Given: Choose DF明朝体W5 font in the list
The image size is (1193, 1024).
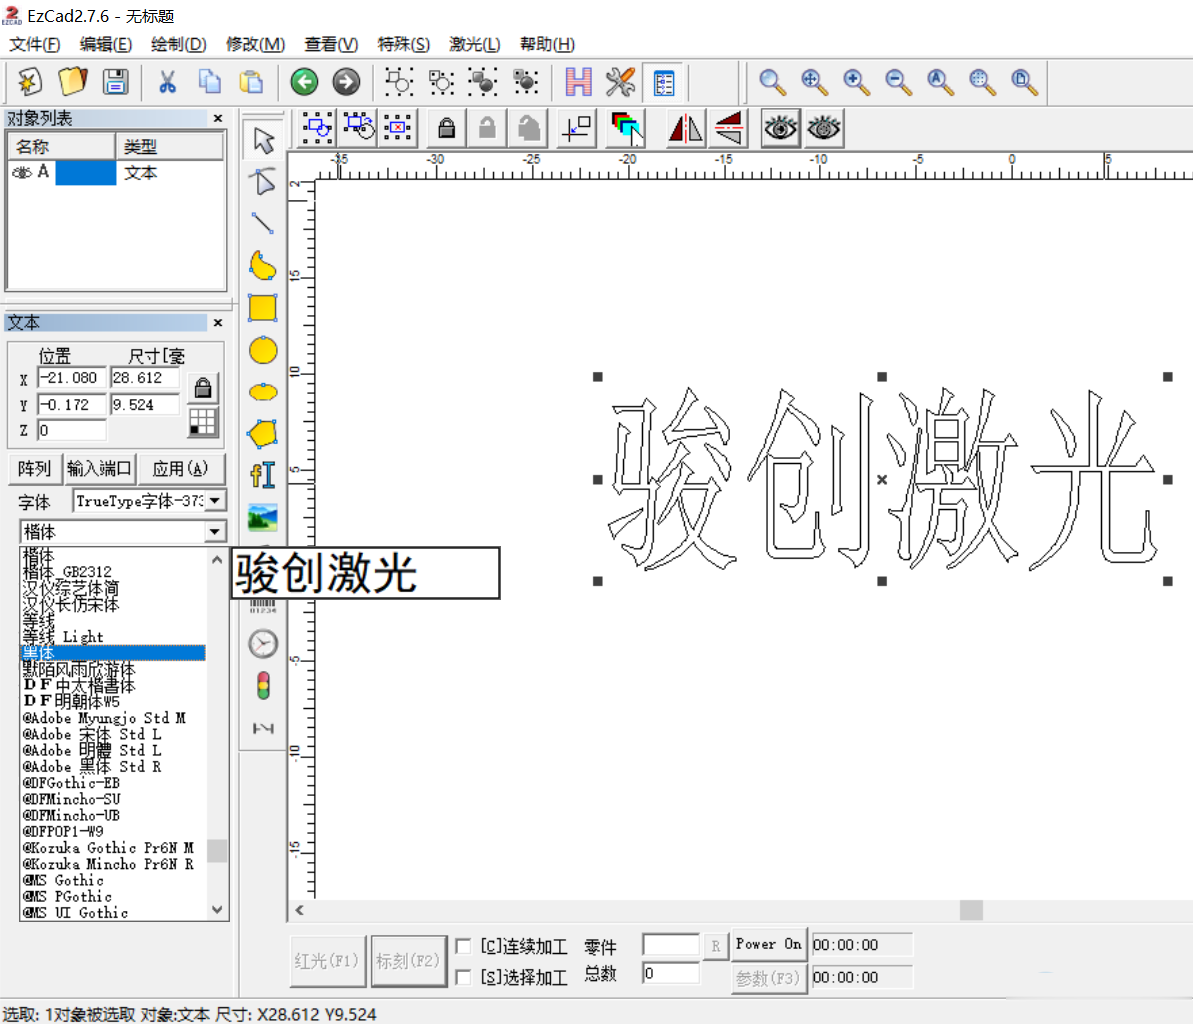Looking at the screenshot, I should (x=113, y=701).
